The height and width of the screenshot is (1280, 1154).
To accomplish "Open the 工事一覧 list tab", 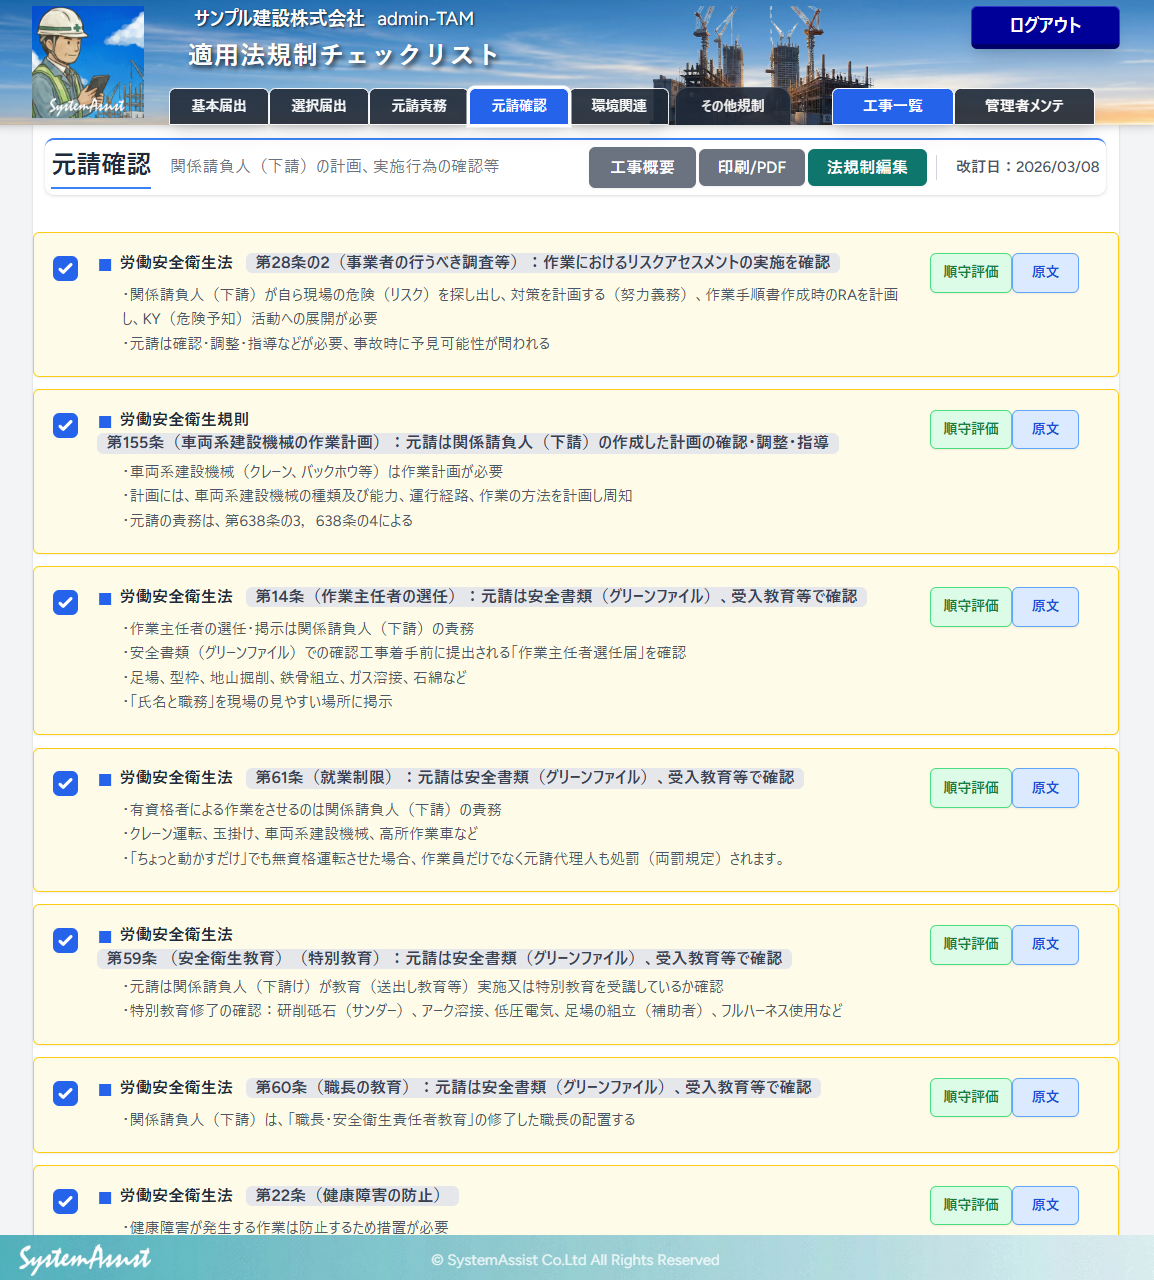I will [x=892, y=106].
